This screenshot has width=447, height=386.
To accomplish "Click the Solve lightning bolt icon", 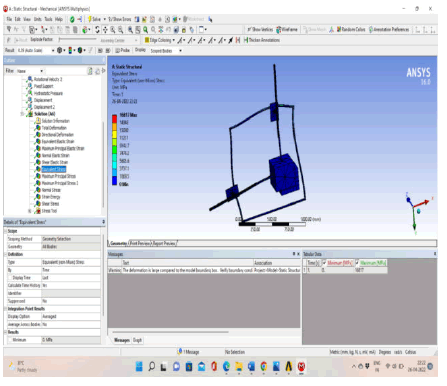I will click(x=90, y=19).
